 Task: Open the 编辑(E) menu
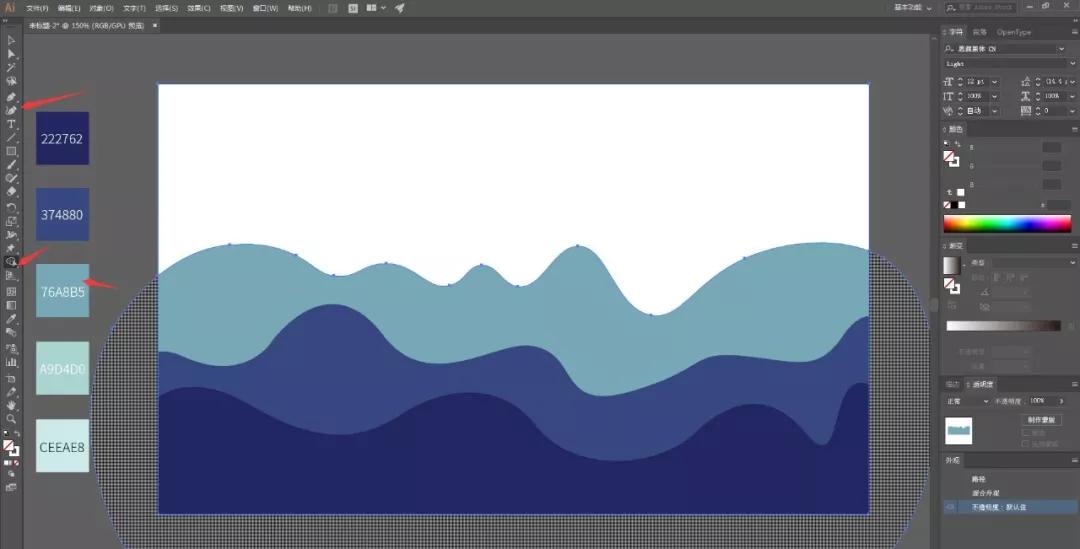click(69, 8)
